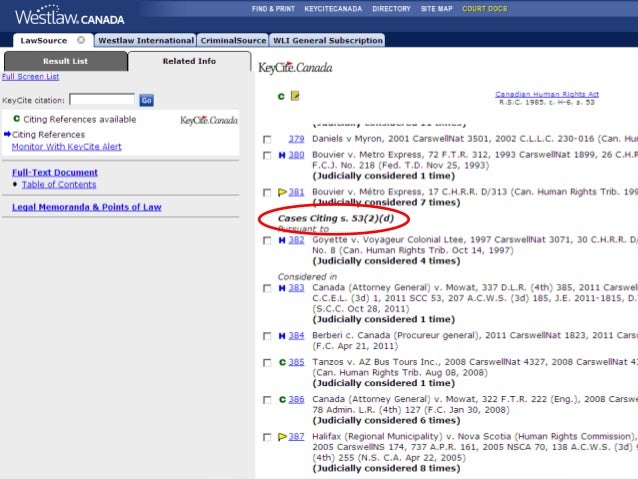Click the KeyCite Canada logo in left panel
The height and width of the screenshot is (479, 638).
click(209, 120)
